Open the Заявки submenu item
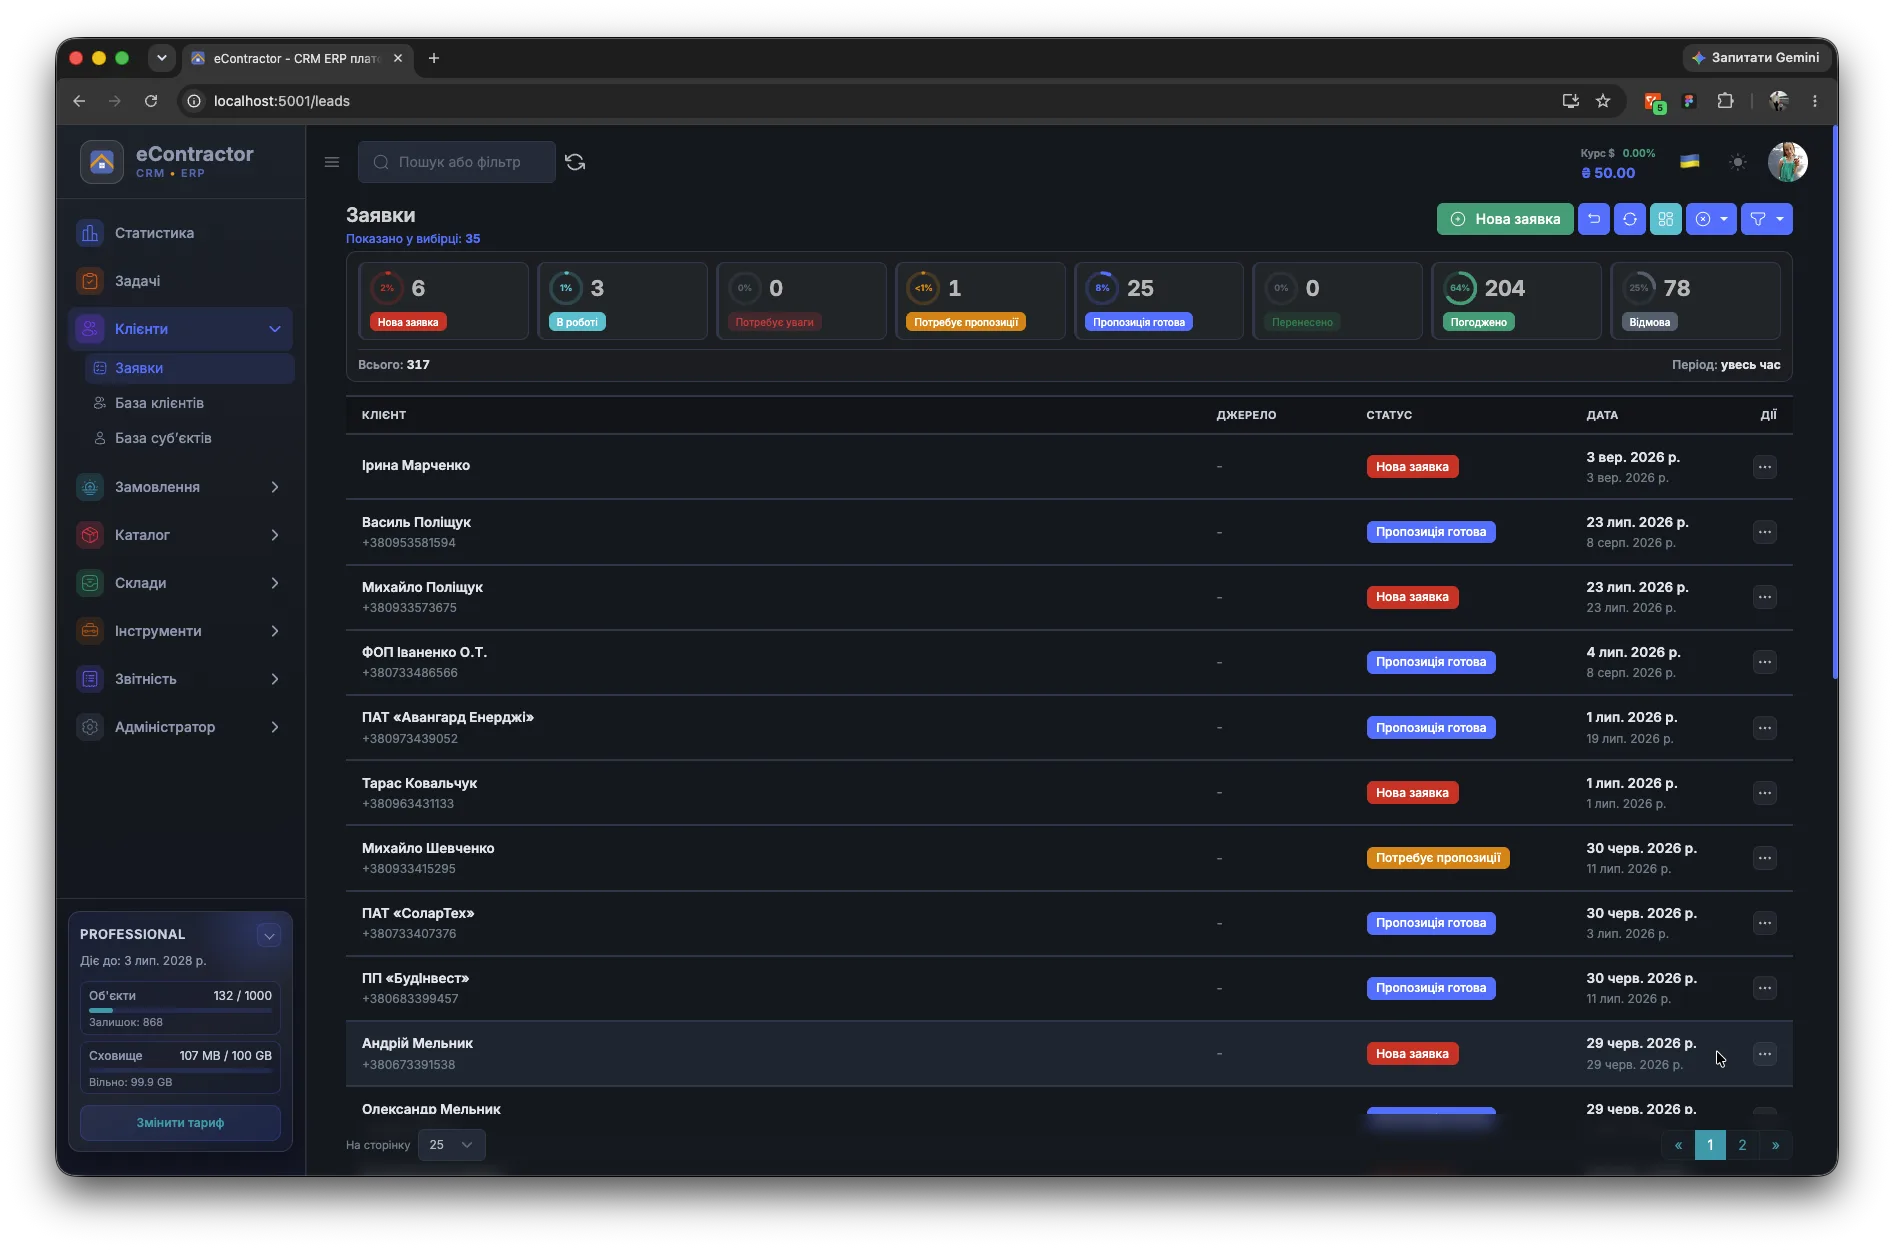1894x1250 pixels. pyautogui.click(x=190, y=368)
